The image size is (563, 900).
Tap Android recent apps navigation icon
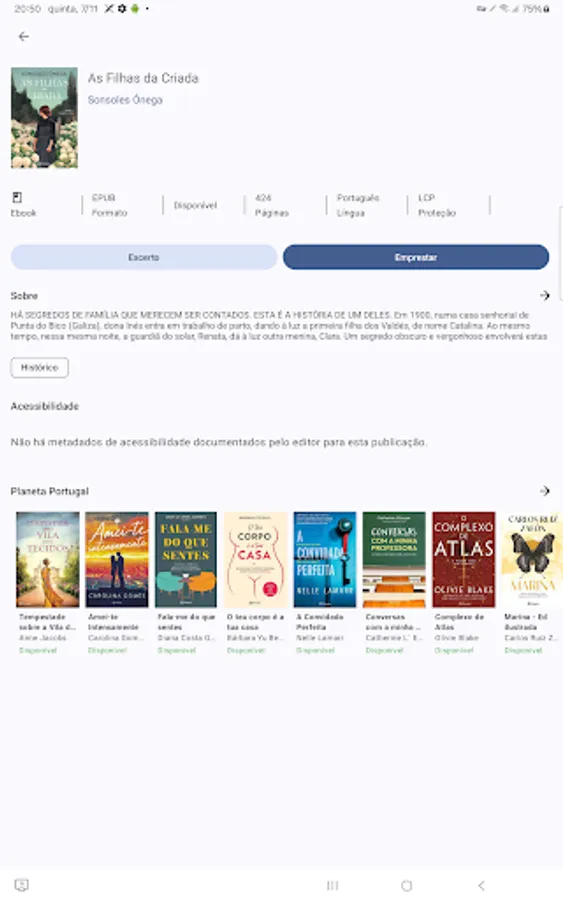(332, 885)
